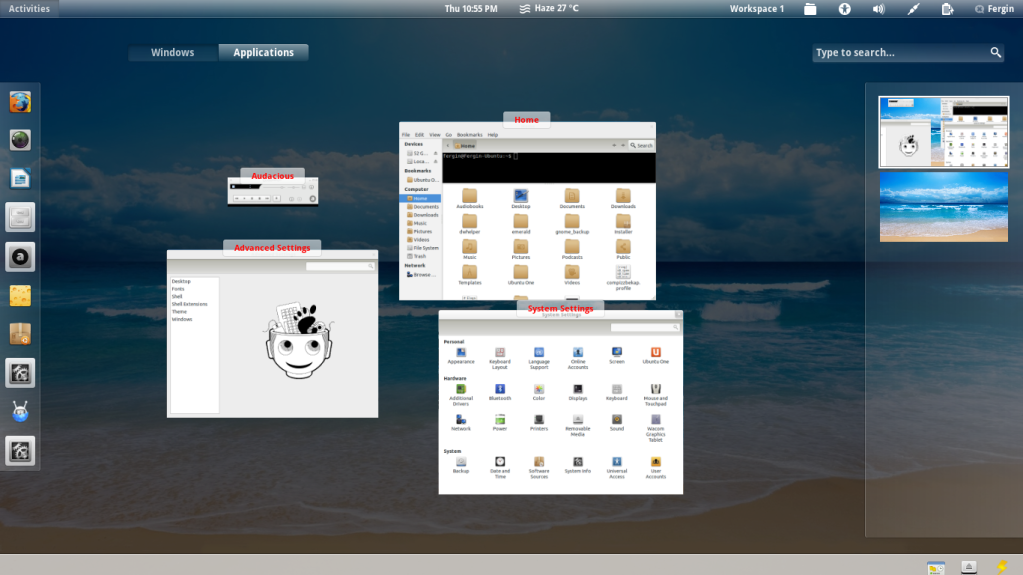Open Online Accounts in System Settings
The width and height of the screenshot is (1023, 575).
tap(577, 358)
